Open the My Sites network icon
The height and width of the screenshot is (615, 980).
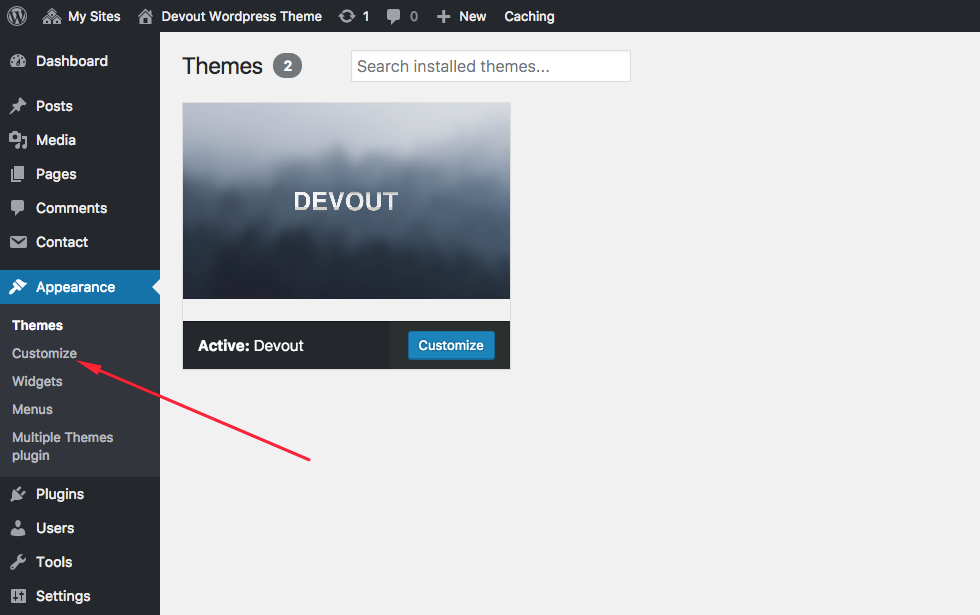(x=51, y=16)
